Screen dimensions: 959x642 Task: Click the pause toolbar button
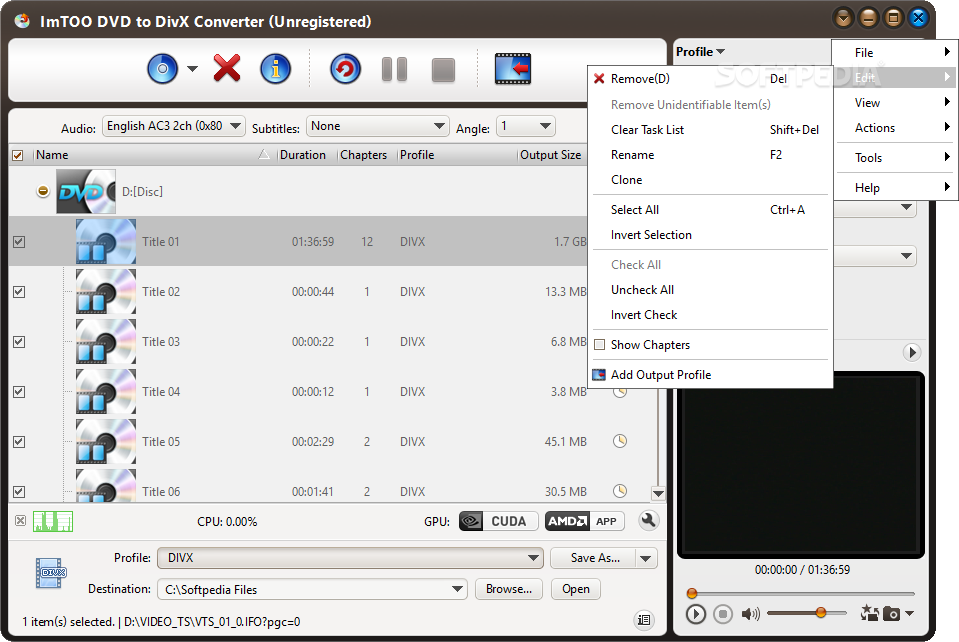click(x=394, y=69)
